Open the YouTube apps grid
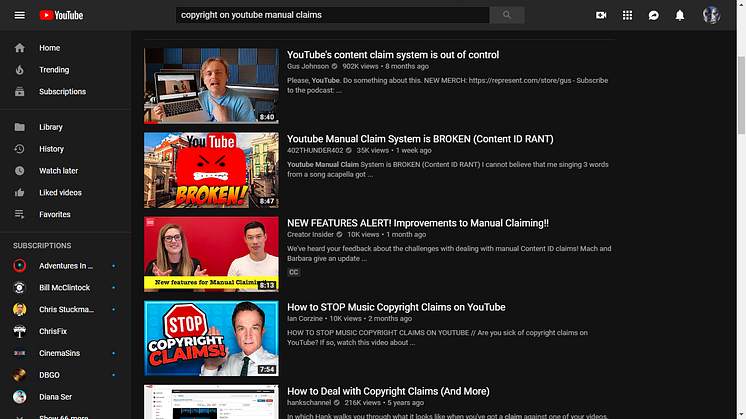The height and width of the screenshot is (419, 746). 627,15
